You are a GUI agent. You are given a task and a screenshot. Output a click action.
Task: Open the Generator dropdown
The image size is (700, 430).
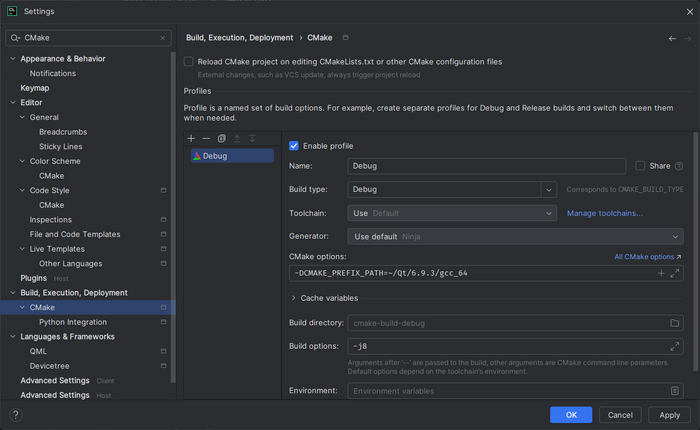[x=515, y=237]
